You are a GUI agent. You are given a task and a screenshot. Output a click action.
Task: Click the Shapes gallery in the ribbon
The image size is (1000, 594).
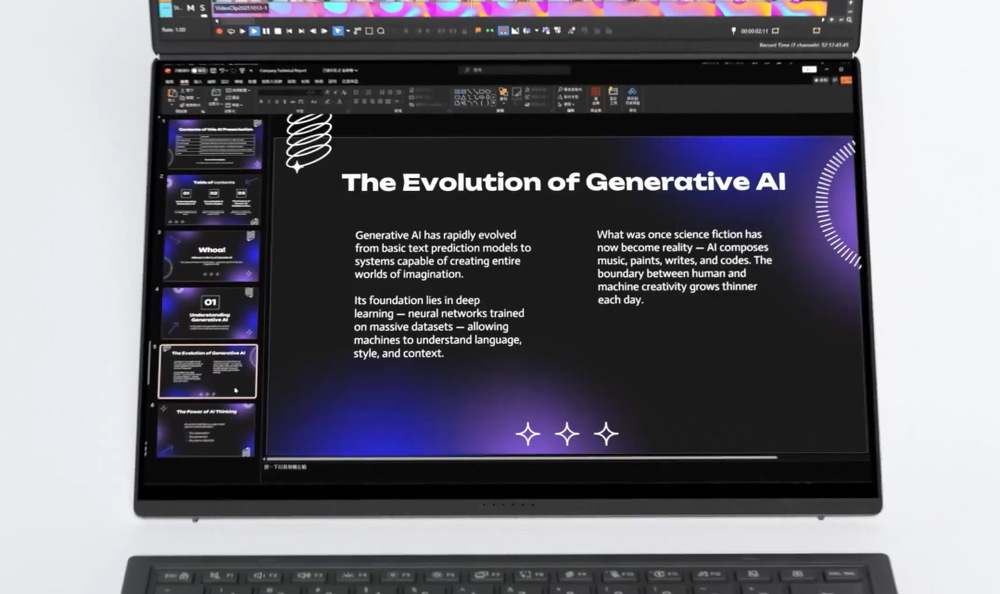click(x=473, y=97)
